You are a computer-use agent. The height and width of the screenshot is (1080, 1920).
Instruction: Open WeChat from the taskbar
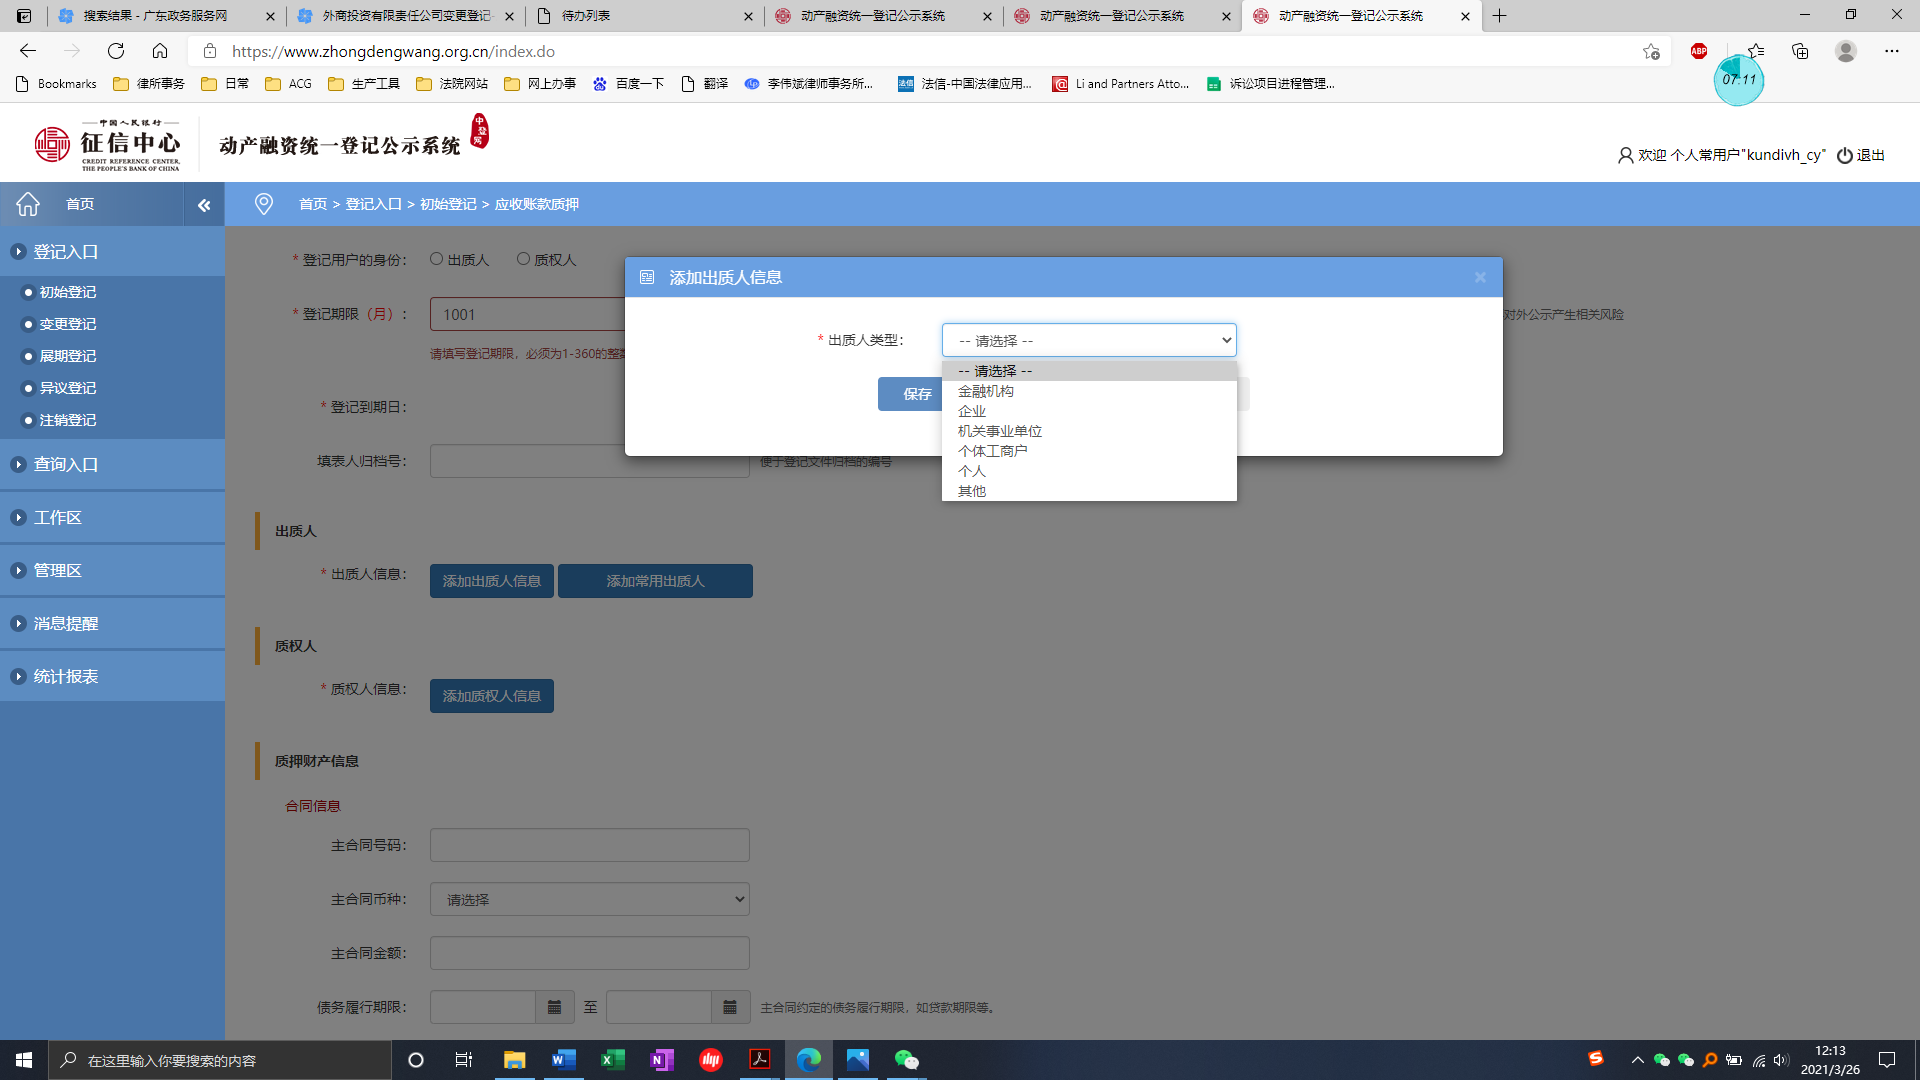pyautogui.click(x=906, y=1060)
